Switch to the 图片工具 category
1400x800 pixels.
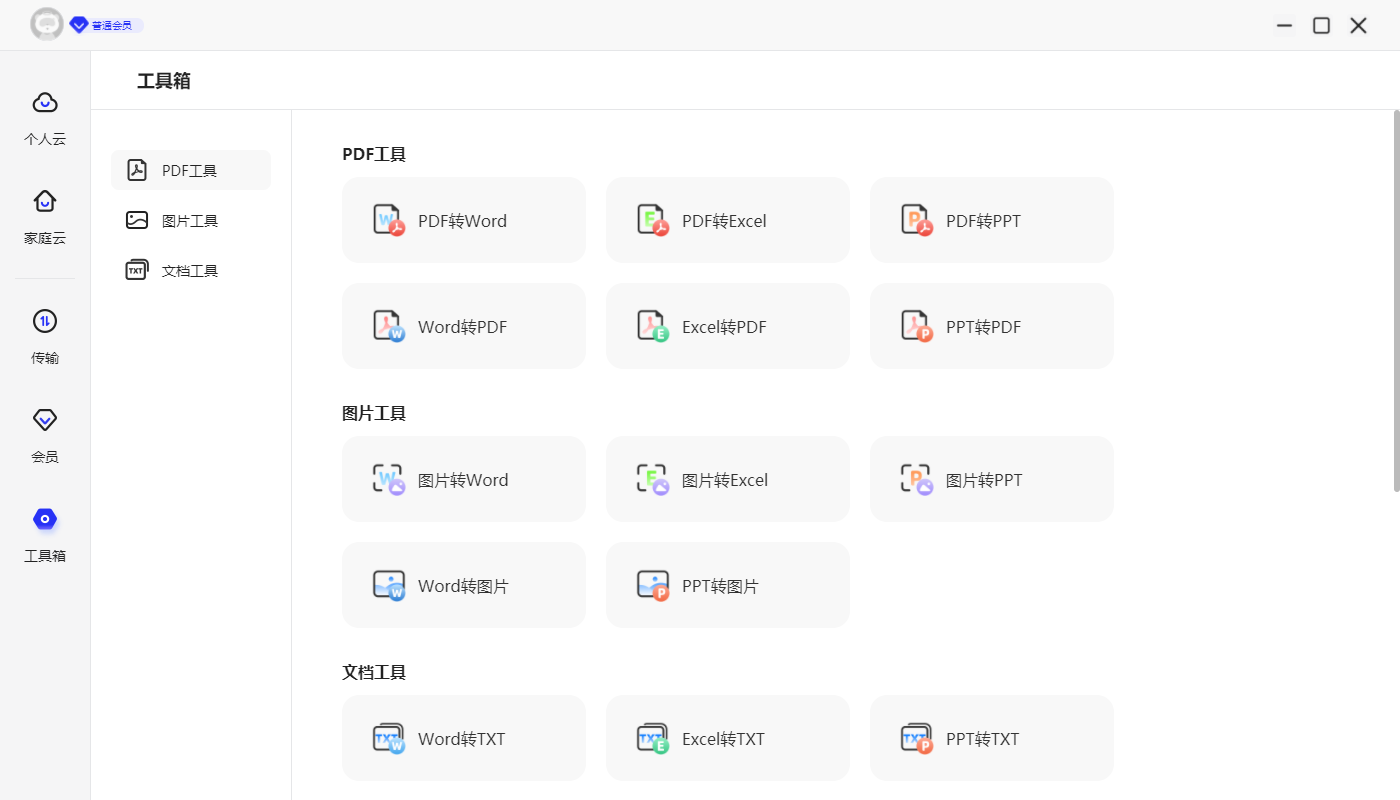tap(190, 220)
